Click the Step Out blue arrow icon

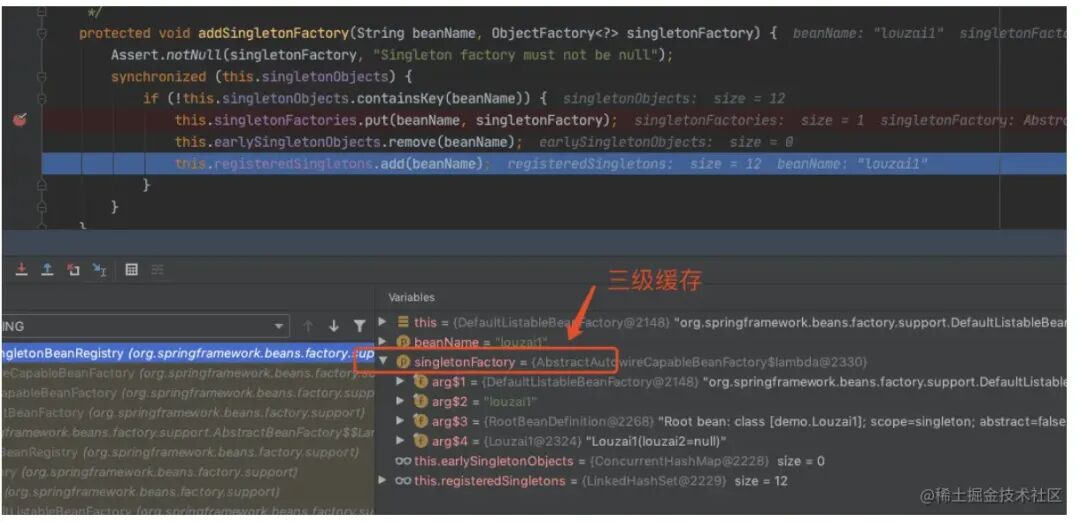[x=47, y=269]
